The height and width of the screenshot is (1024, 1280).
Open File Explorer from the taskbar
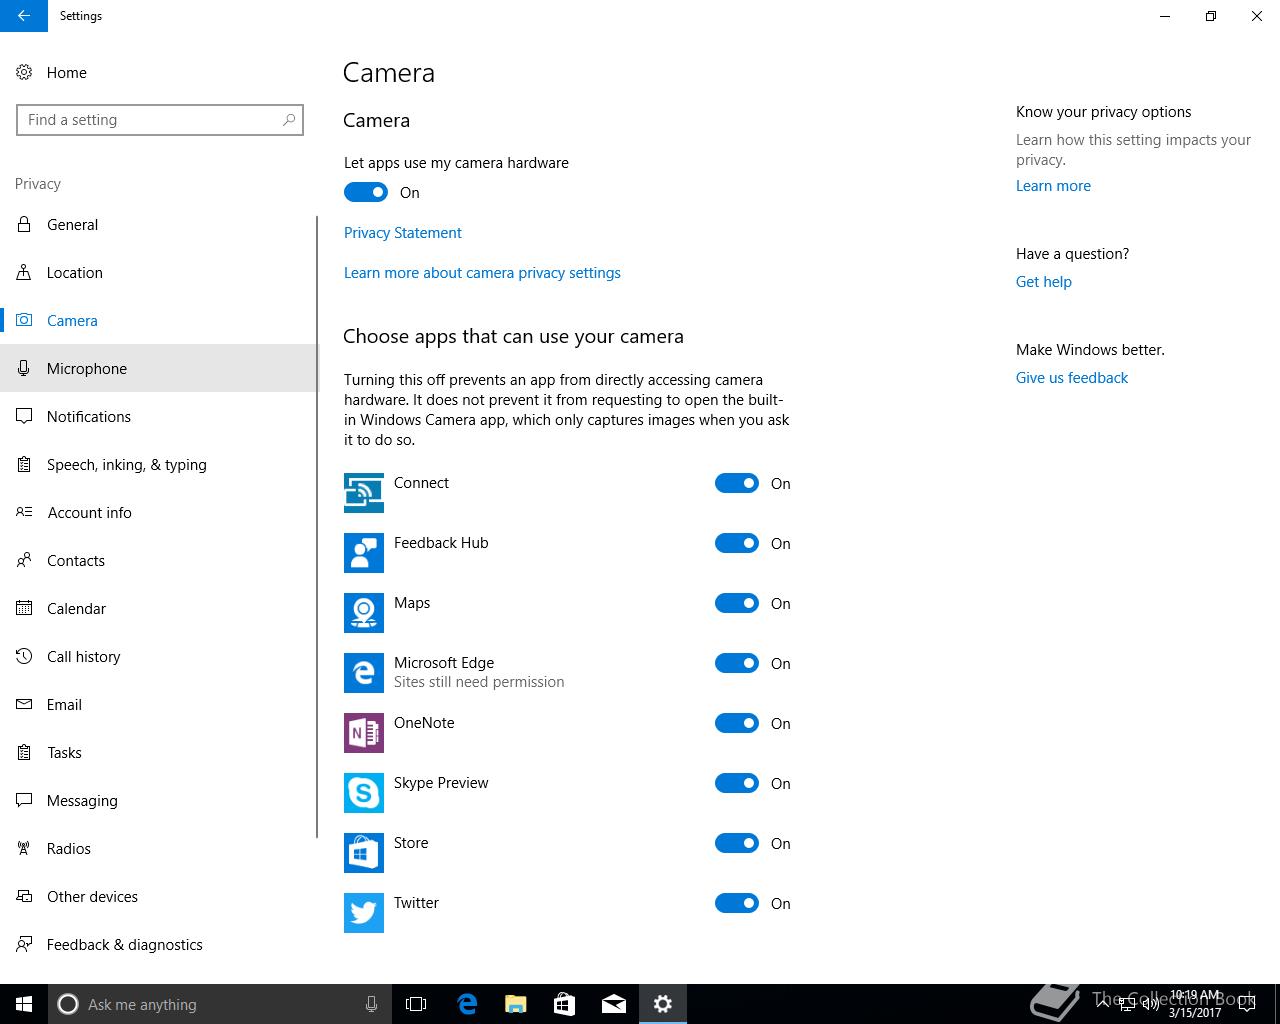point(516,1004)
